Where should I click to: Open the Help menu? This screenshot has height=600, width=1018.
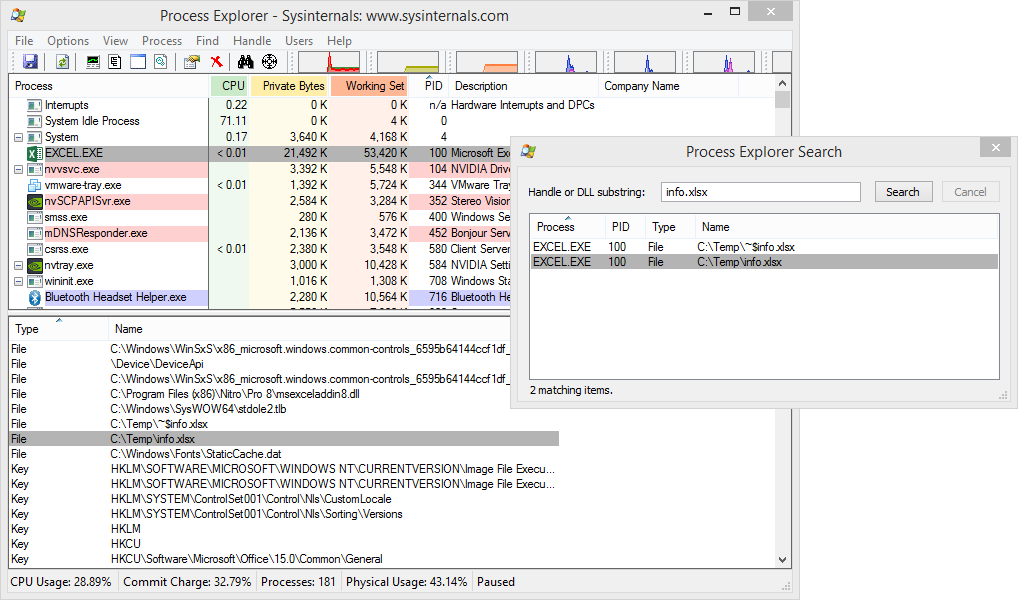(x=339, y=41)
